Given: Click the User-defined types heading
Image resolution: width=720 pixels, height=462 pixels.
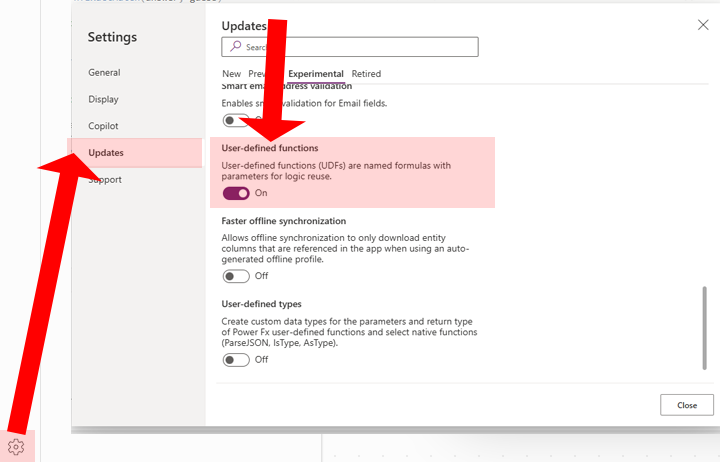Looking at the screenshot, I should [262, 304].
